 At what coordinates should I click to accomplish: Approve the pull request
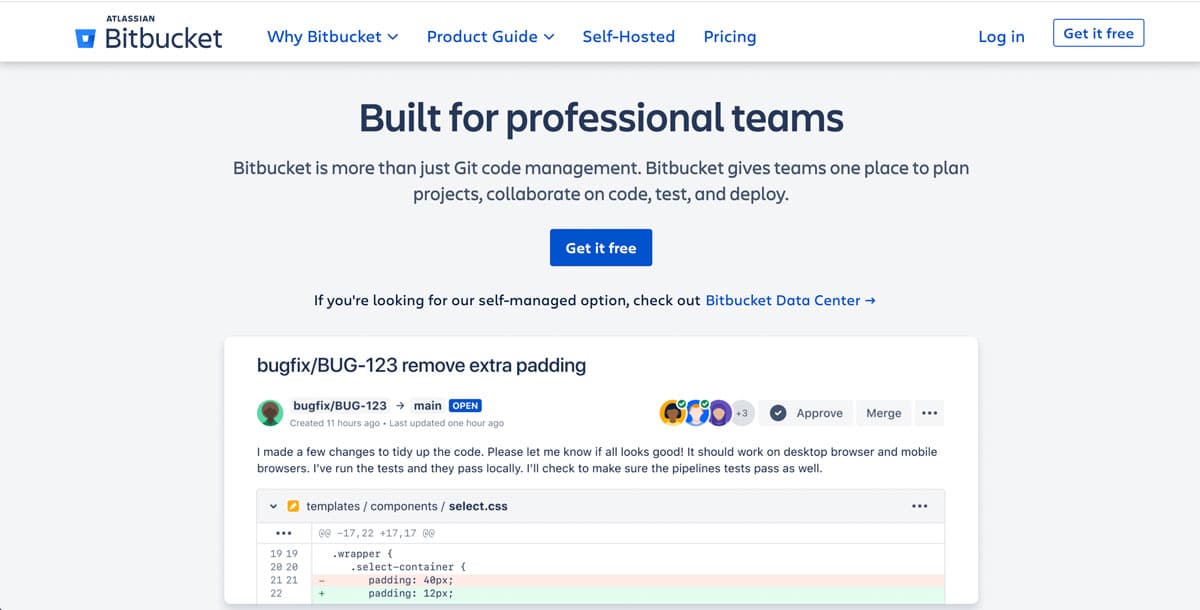tap(807, 413)
